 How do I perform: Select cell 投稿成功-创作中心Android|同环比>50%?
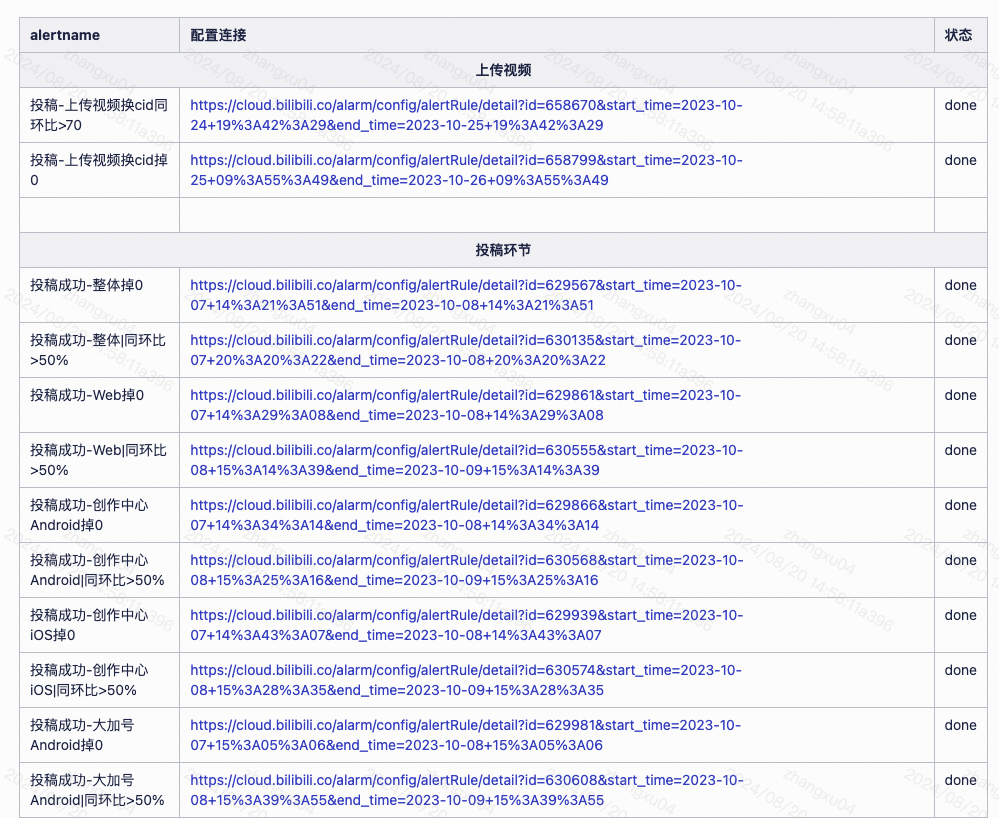(97, 570)
